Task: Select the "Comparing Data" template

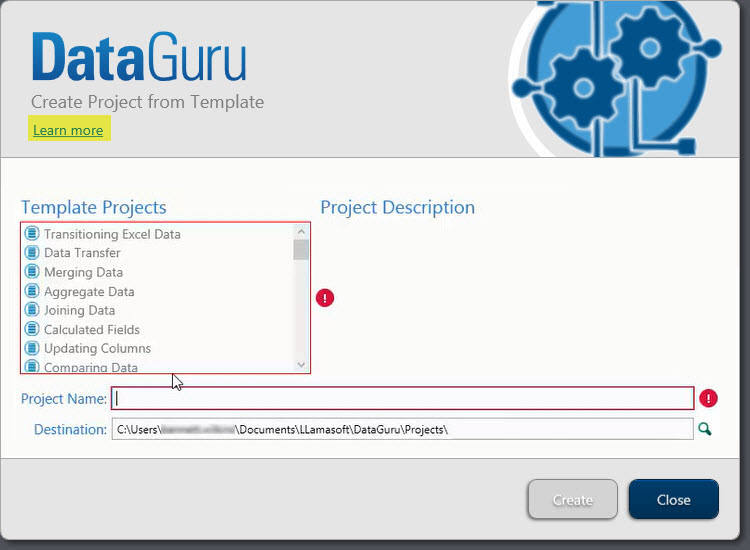Action: (91, 367)
